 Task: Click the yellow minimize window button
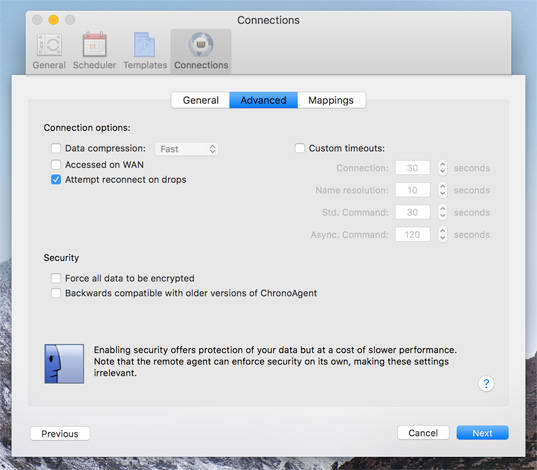click(x=53, y=20)
